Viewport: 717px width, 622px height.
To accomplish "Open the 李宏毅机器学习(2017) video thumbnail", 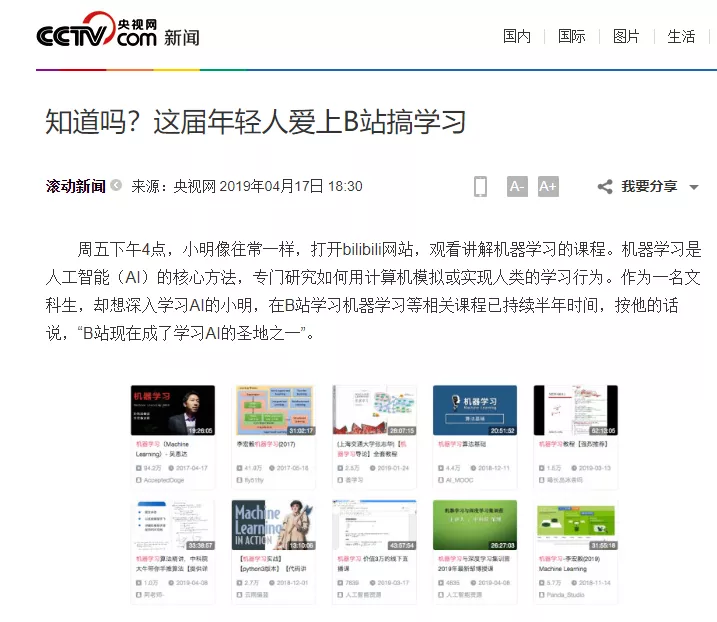I will (x=275, y=410).
